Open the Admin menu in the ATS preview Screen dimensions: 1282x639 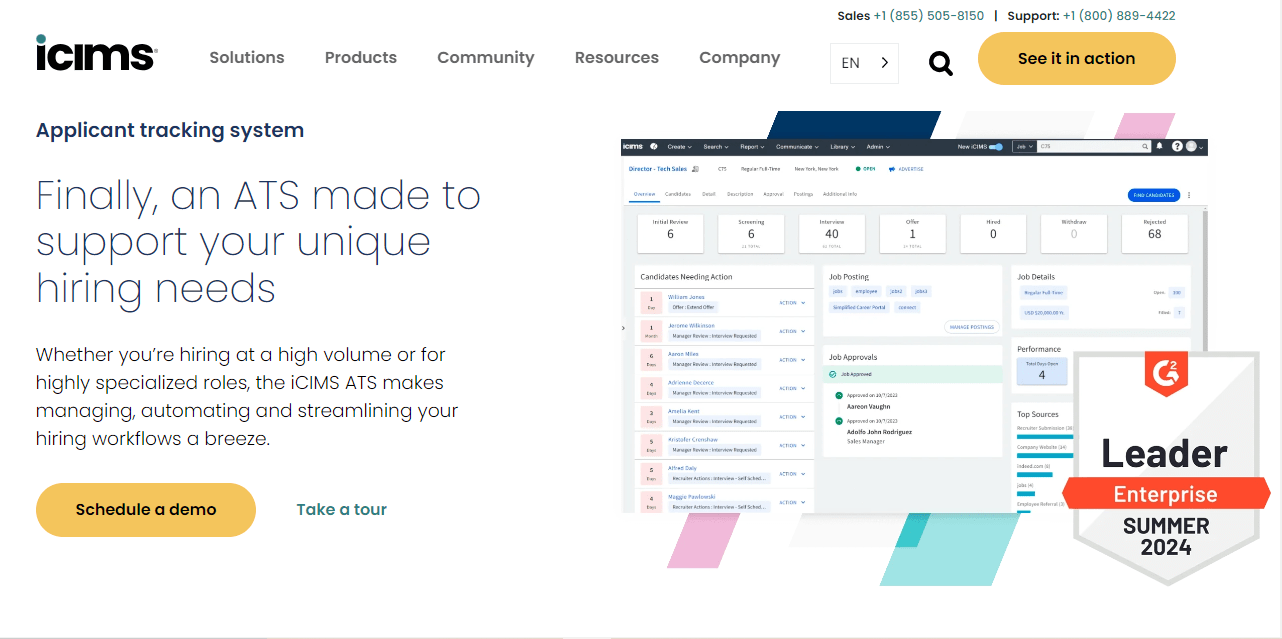[878, 146]
